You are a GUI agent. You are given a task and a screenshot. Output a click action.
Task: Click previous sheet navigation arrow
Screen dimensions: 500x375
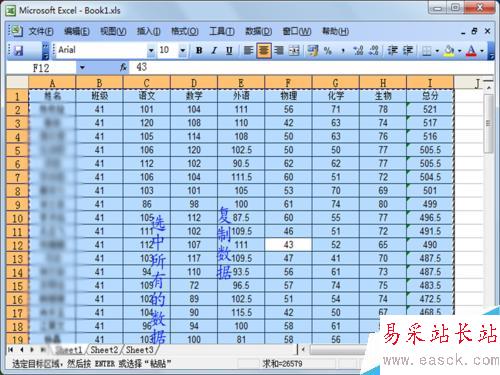22,350
